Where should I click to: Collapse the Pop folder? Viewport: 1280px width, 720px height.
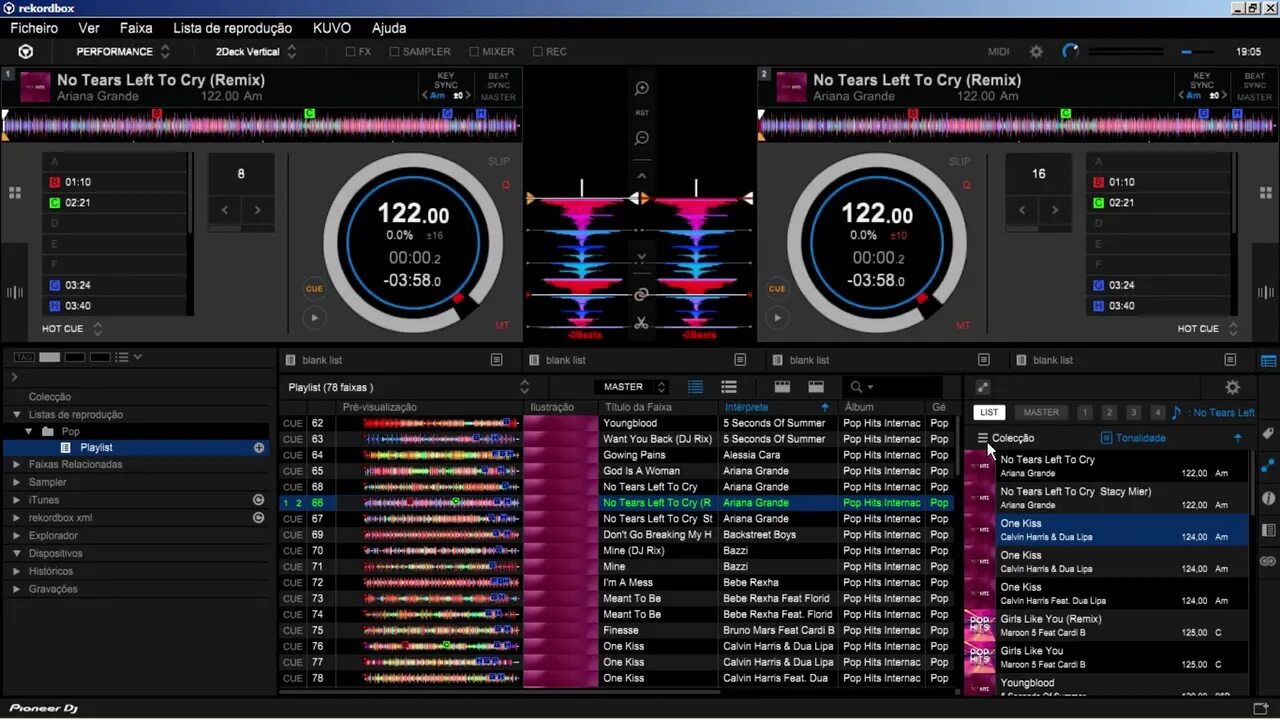point(29,432)
